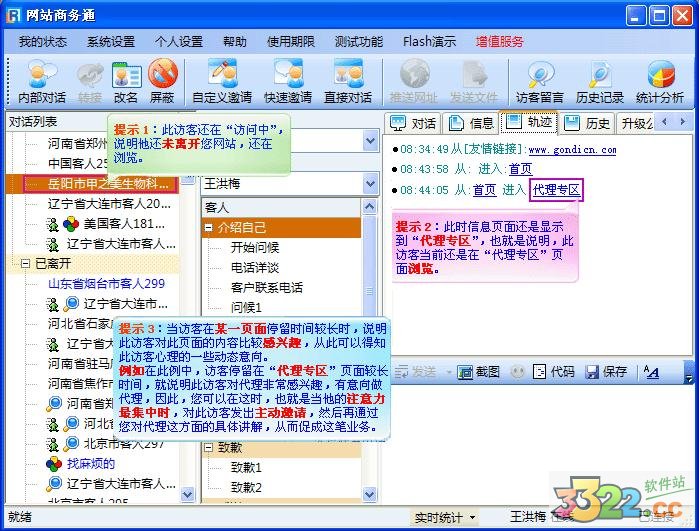The width and height of the screenshot is (699, 531).
Task: Open the 王洪梅 dropdown
Action: 370,183
